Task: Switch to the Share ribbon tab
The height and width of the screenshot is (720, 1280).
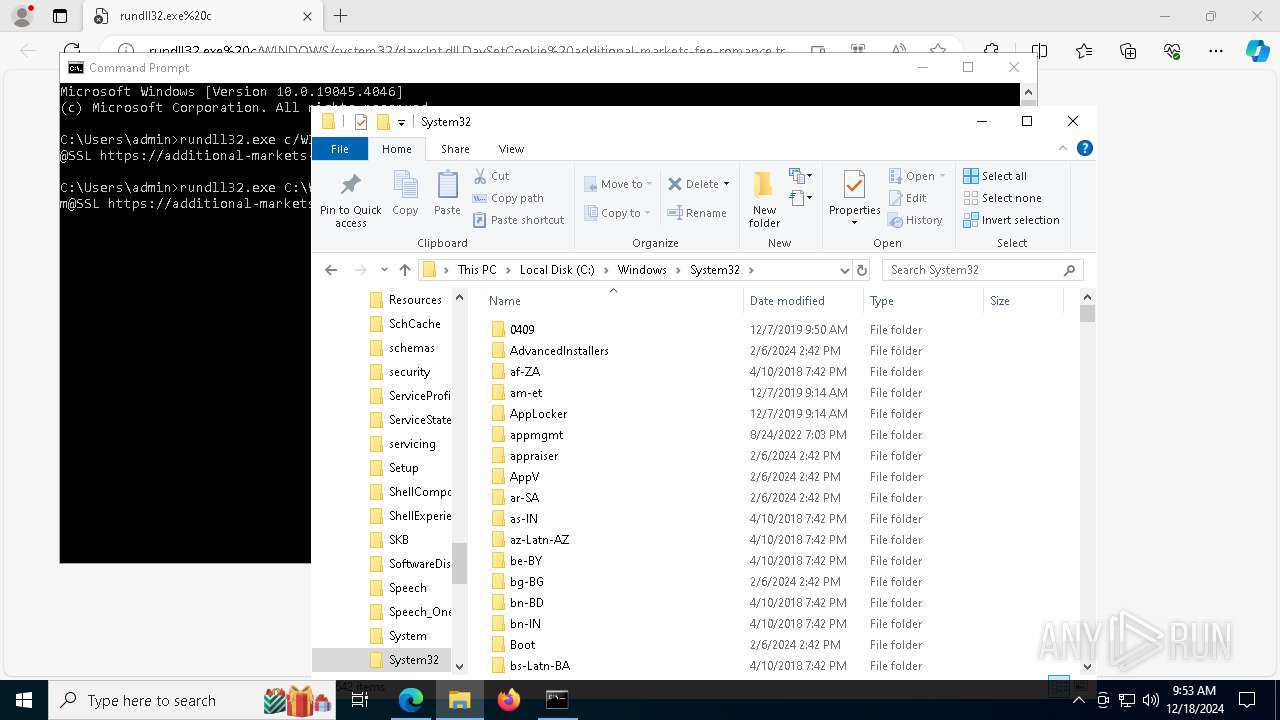Action: [455, 149]
